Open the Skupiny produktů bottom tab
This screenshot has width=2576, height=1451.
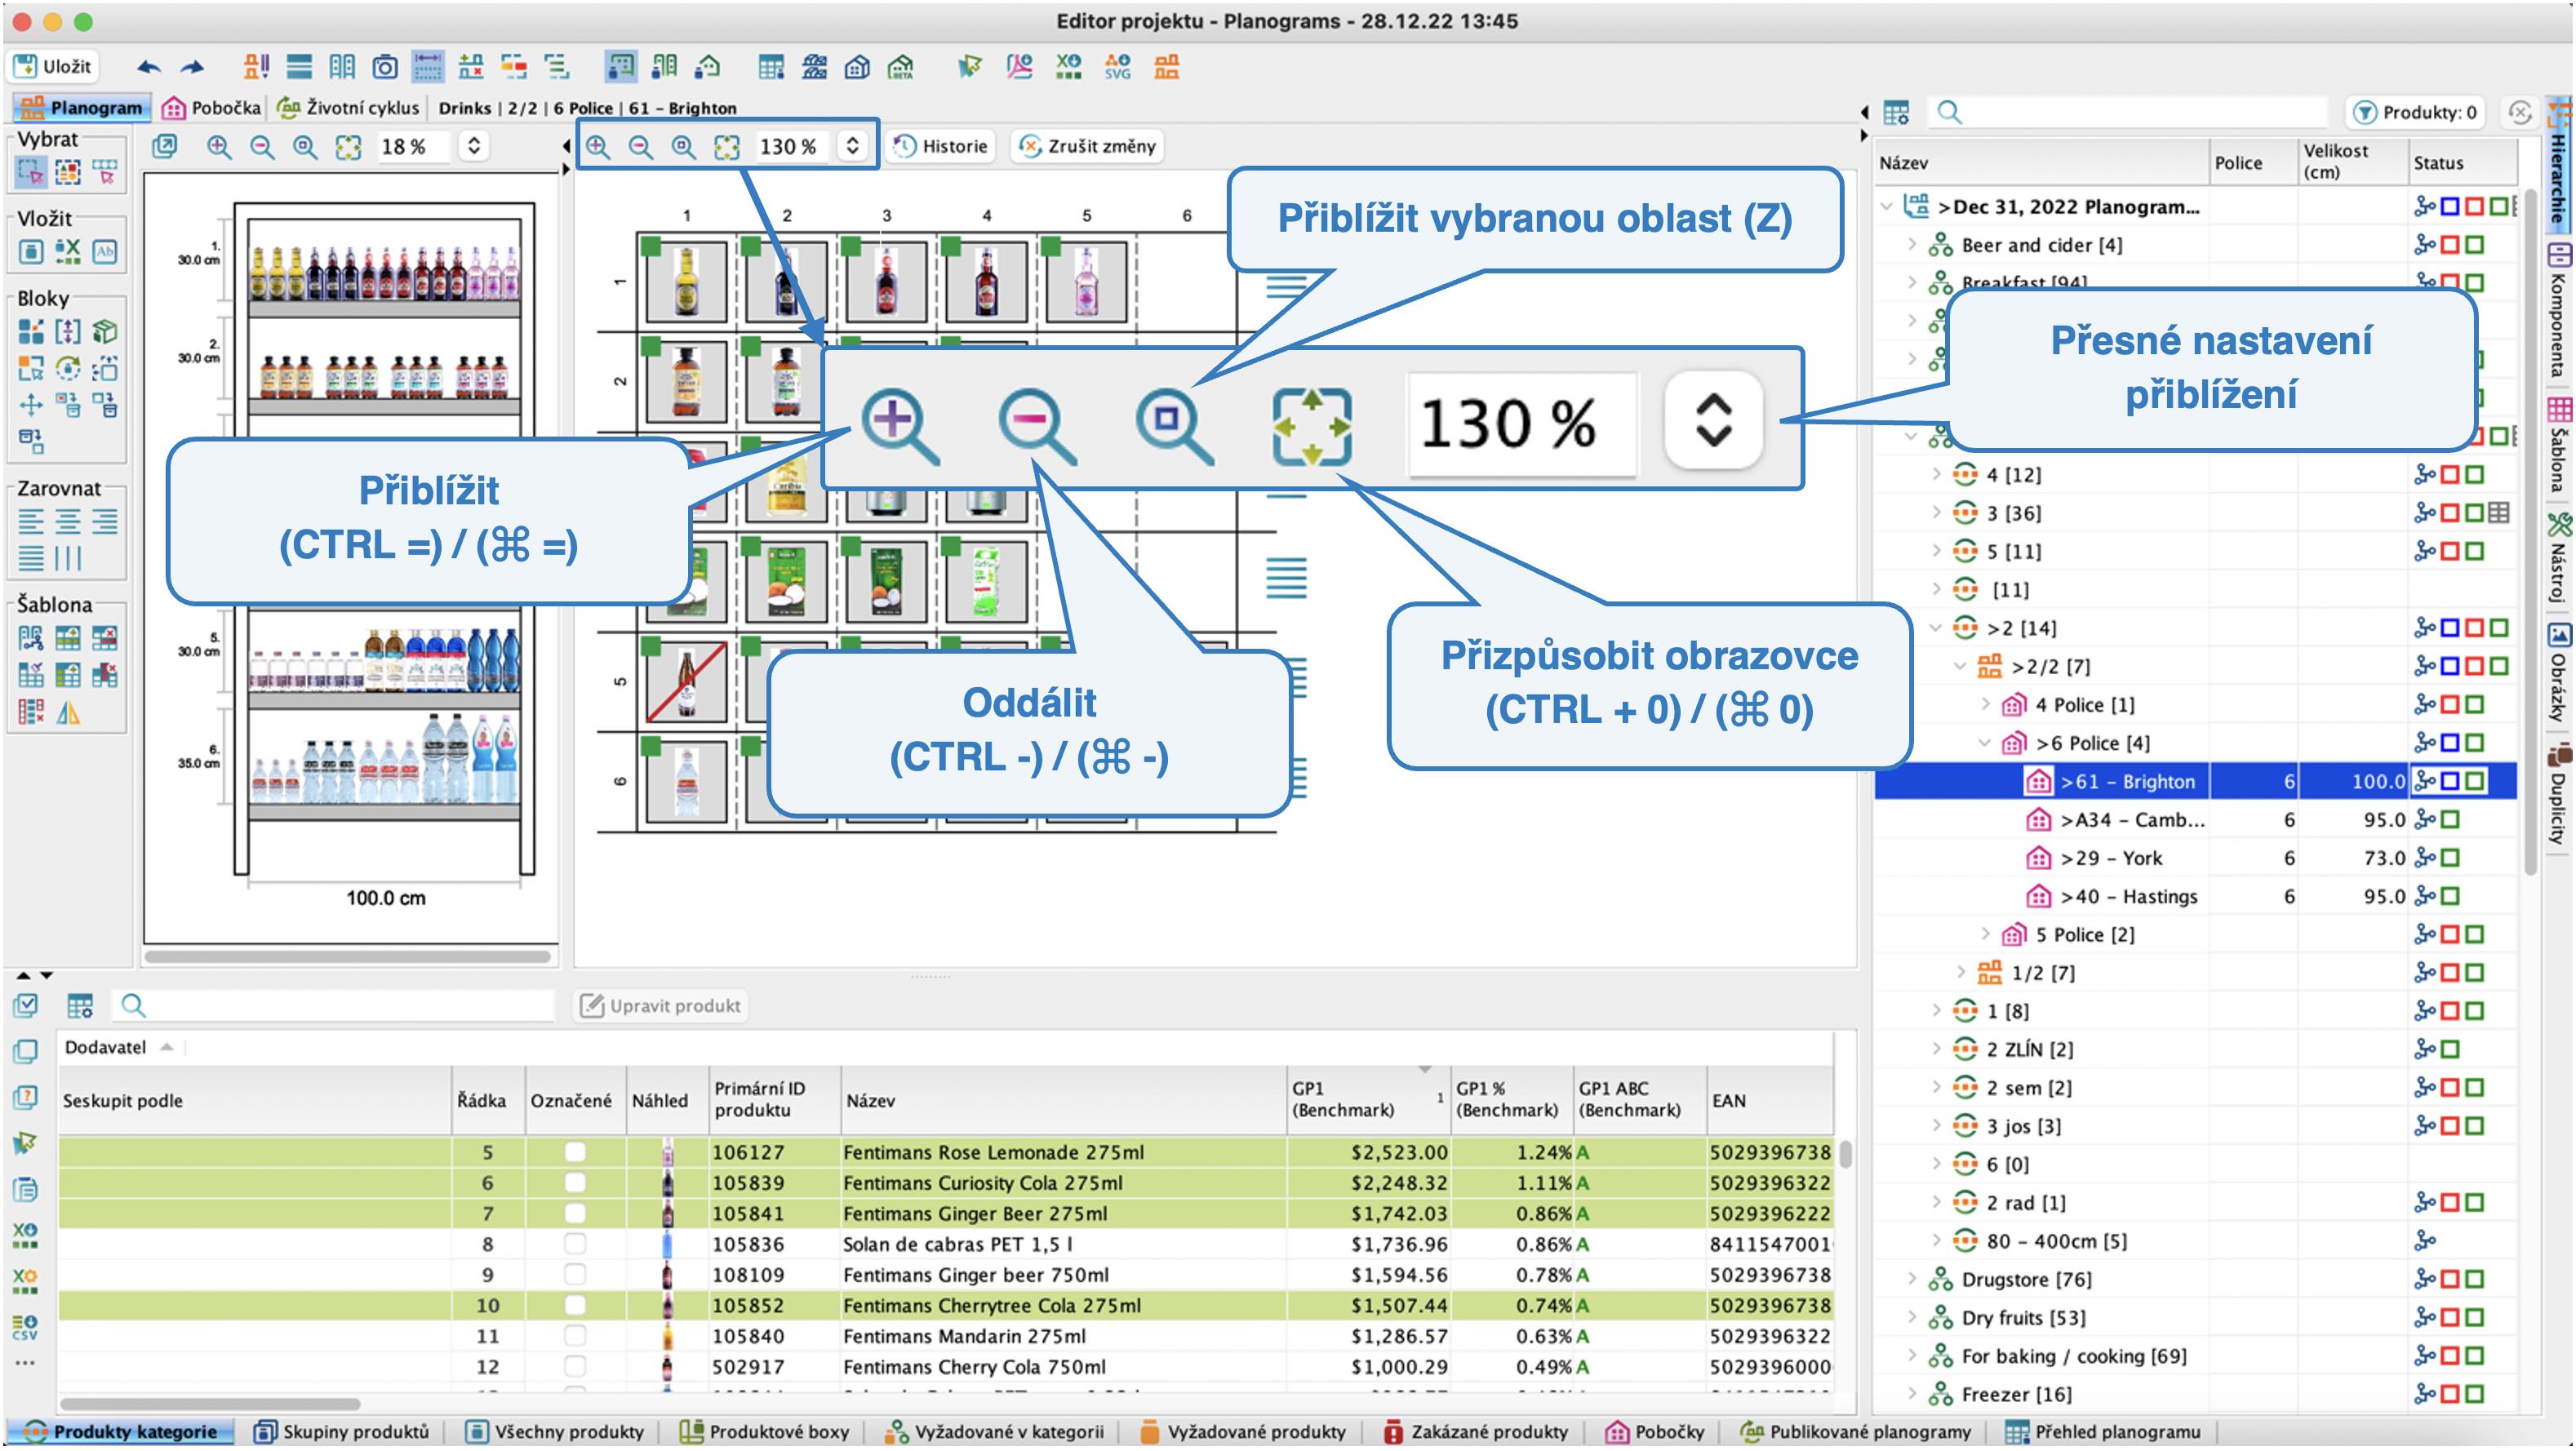pos(341,1431)
